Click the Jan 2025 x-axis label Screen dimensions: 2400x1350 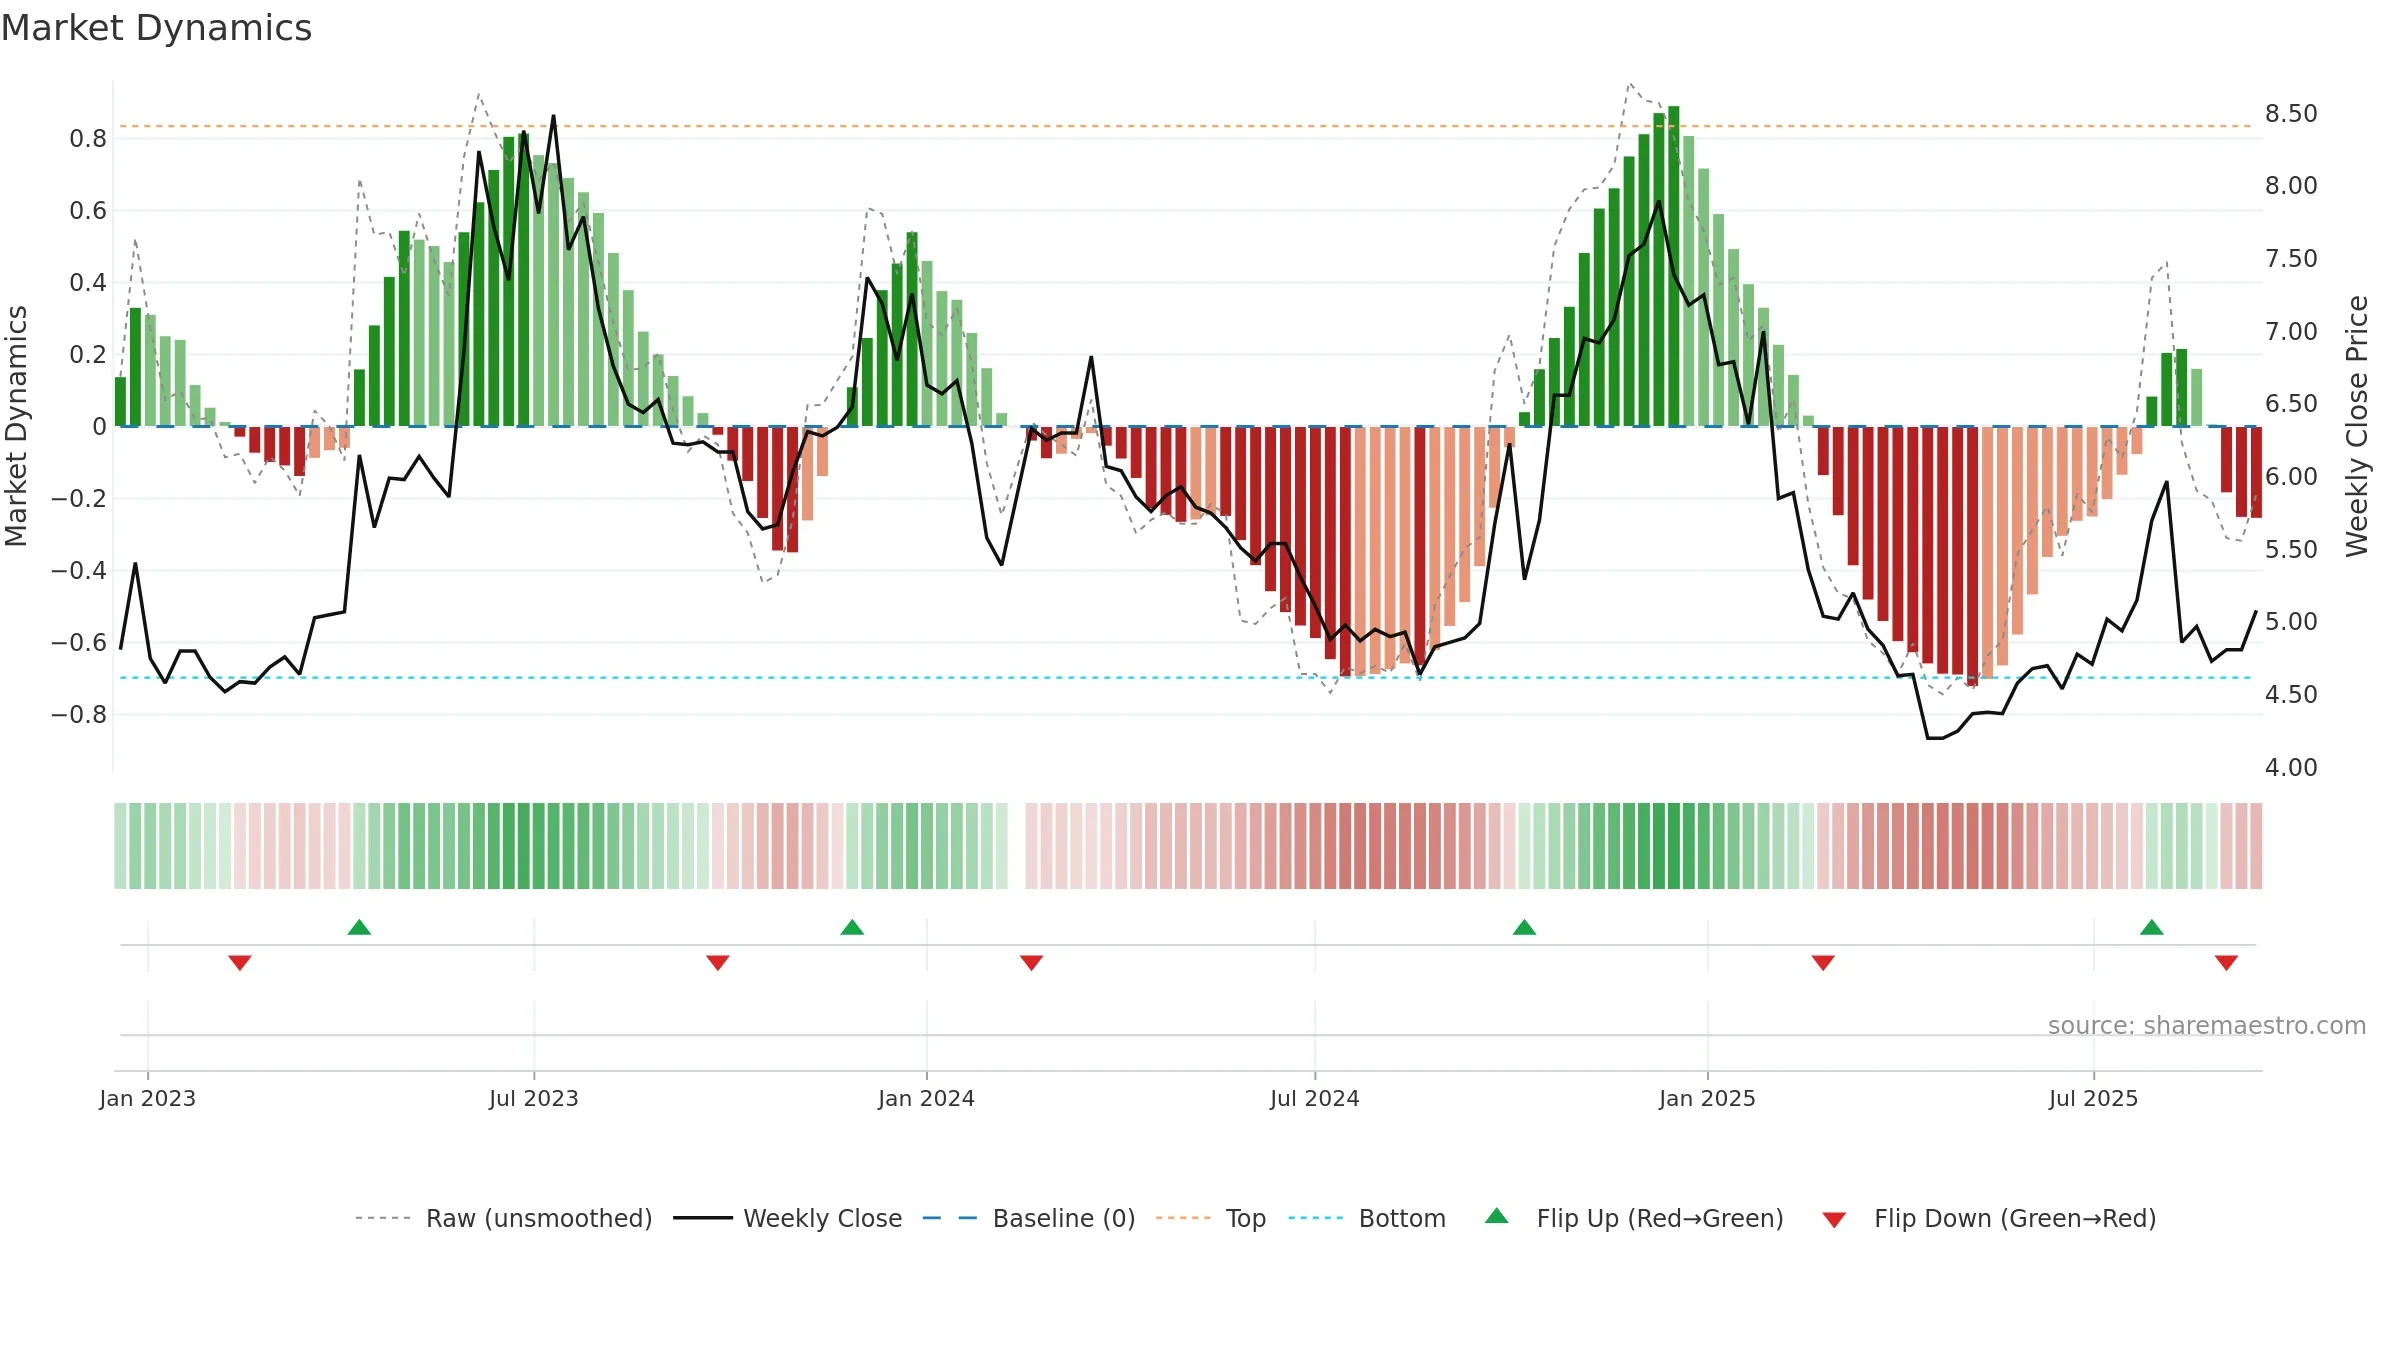click(1708, 1098)
